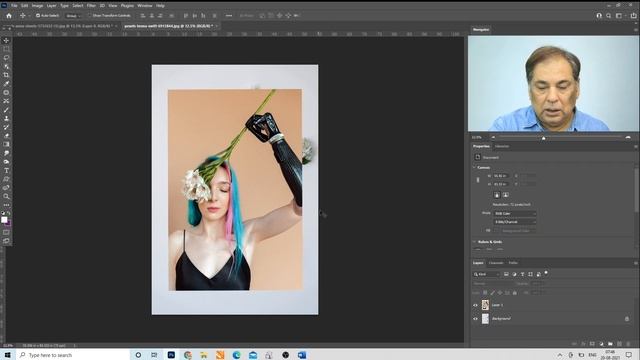
Task: Open the Image menu
Action: click(37, 6)
